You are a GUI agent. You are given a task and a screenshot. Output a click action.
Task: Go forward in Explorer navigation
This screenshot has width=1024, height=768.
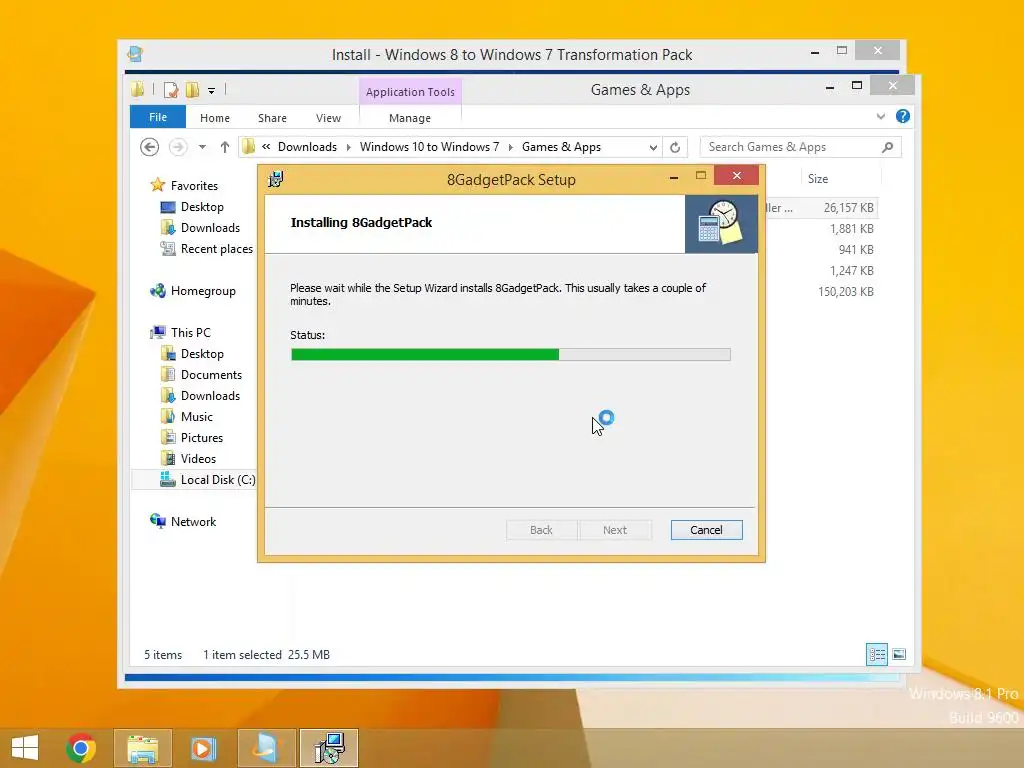[x=178, y=147]
